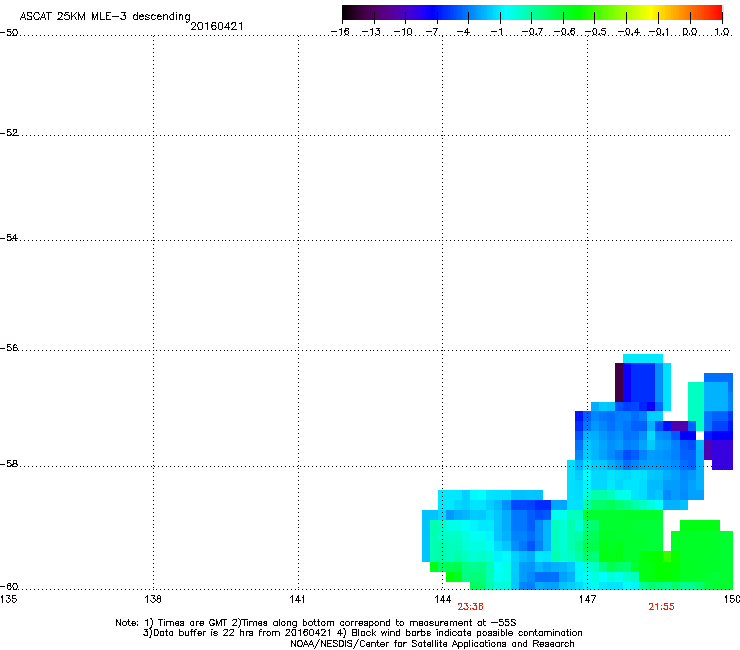The height and width of the screenshot is (650, 740).
Task: Click the note line "3)Data buffer is 22 hrs"
Action: [x=362, y=633]
